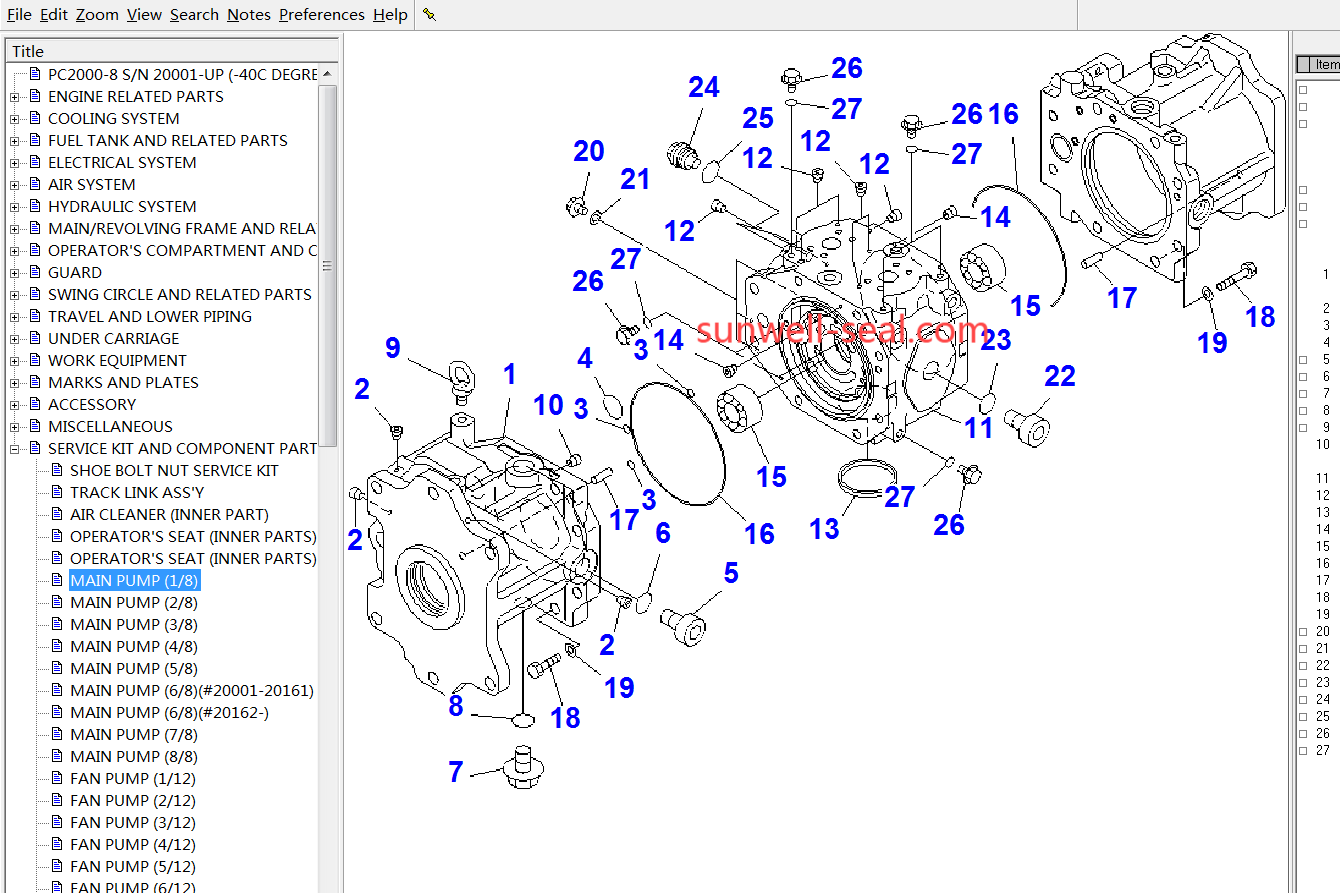Click the document icon beside SHOE BOLT NUT SERVICE KIT
The image size is (1340, 893).
point(57,470)
